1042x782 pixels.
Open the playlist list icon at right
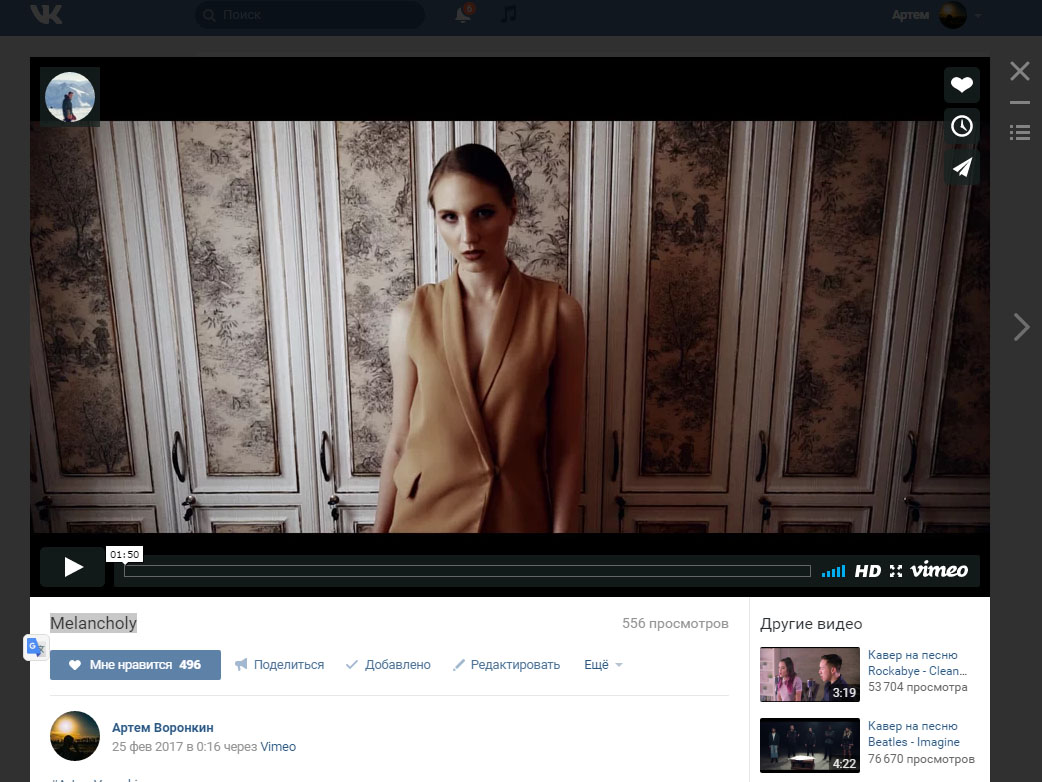pyautogui.click(x=1019, y=132)
